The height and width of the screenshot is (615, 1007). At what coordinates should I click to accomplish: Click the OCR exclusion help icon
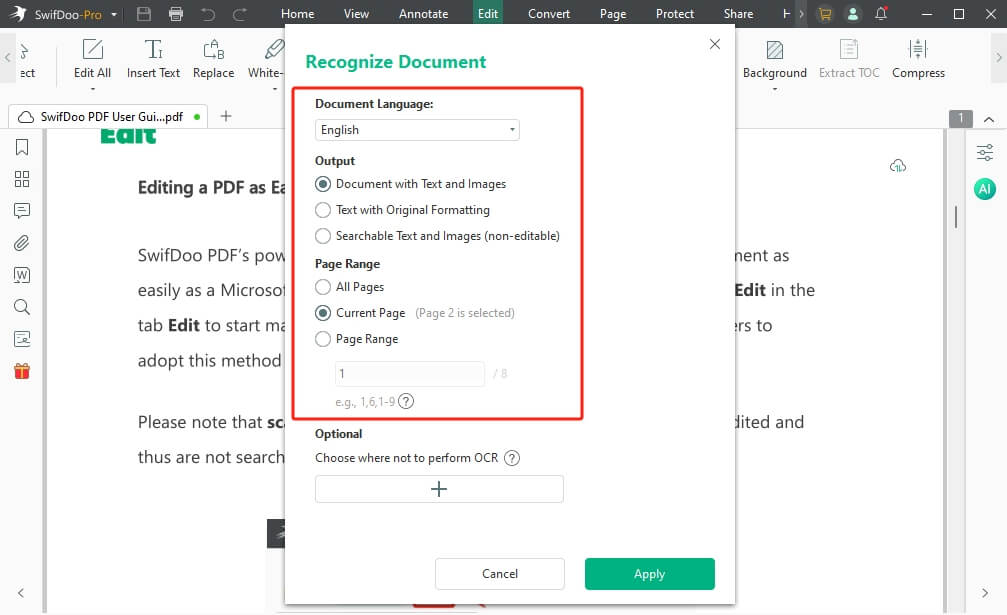point(512,458)
